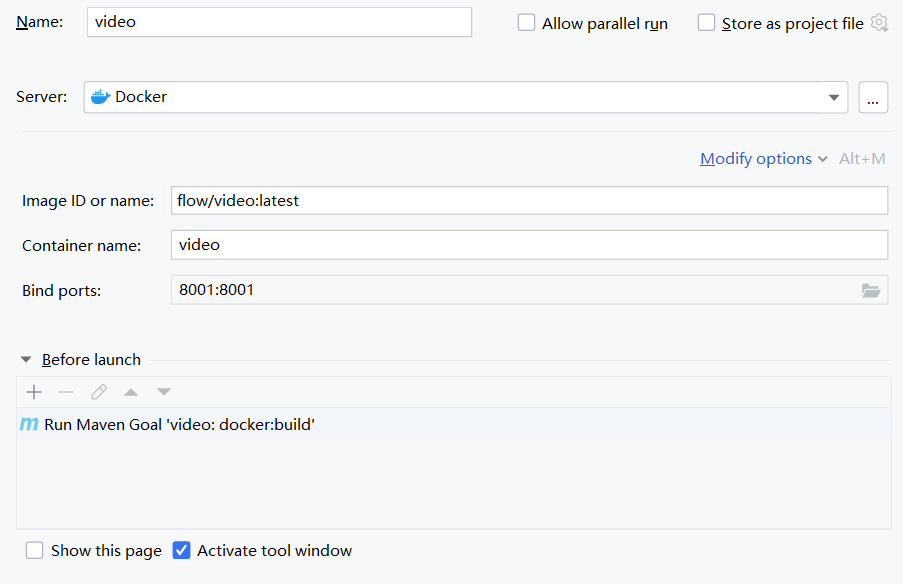Click the Bind ports label
The width and height of the screenshot is (903, 584).
pos(62,290)
